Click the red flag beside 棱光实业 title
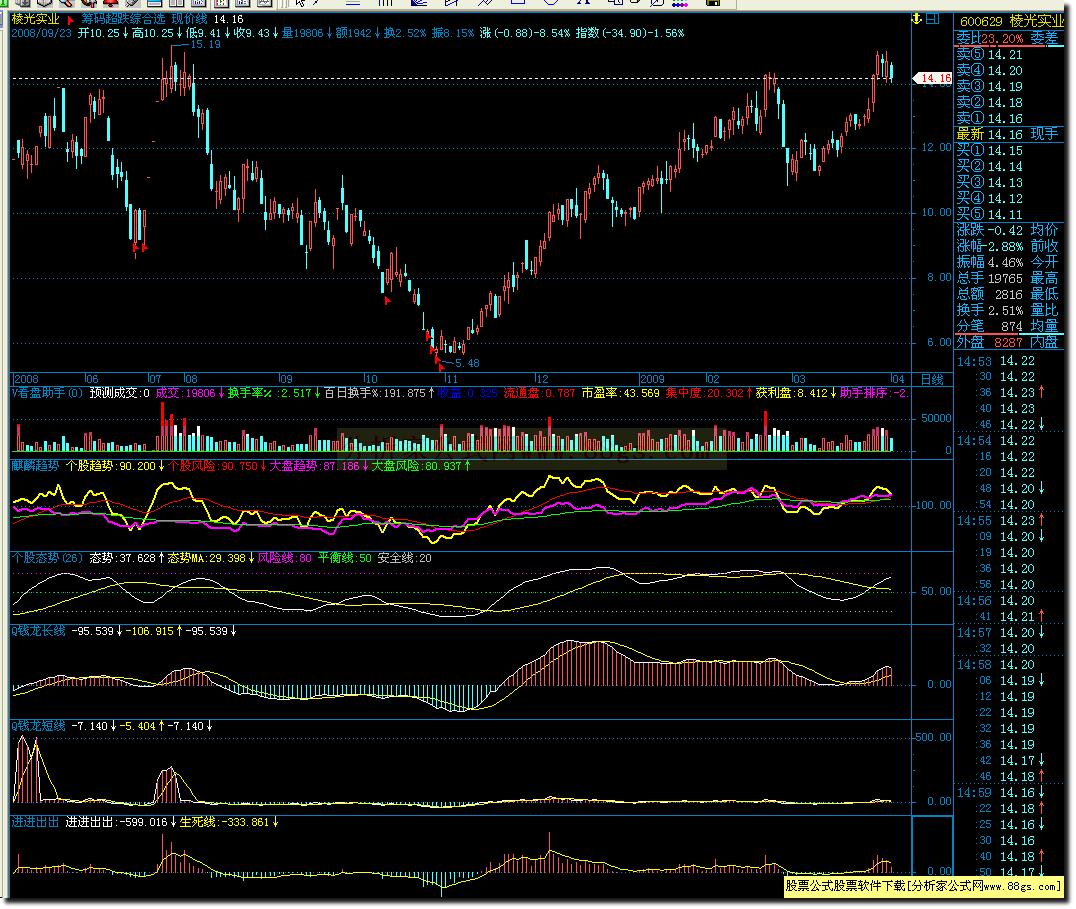 pyautogui.click(x=70, y=20)
